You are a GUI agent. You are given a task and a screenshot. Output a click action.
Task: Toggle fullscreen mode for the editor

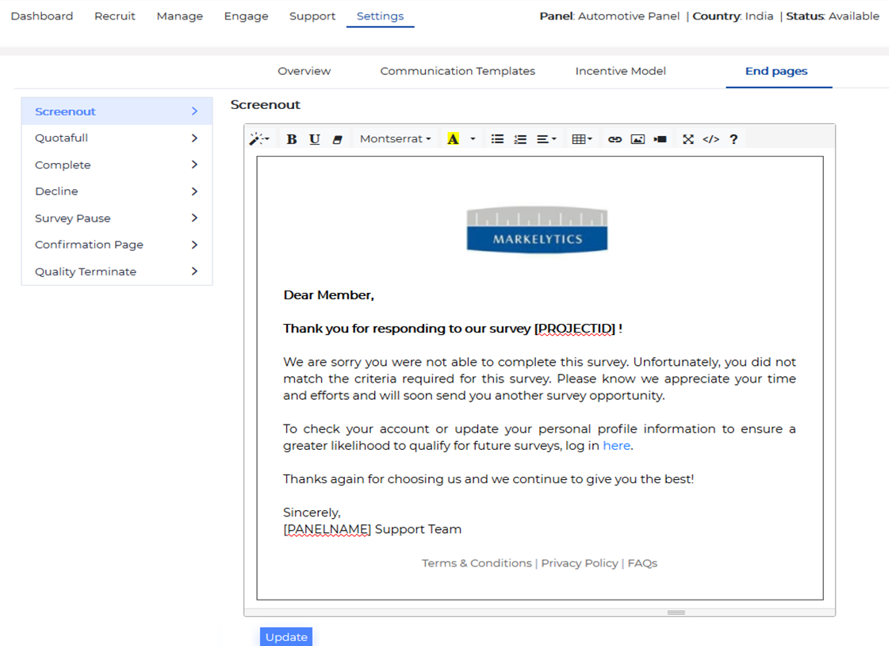688,140
